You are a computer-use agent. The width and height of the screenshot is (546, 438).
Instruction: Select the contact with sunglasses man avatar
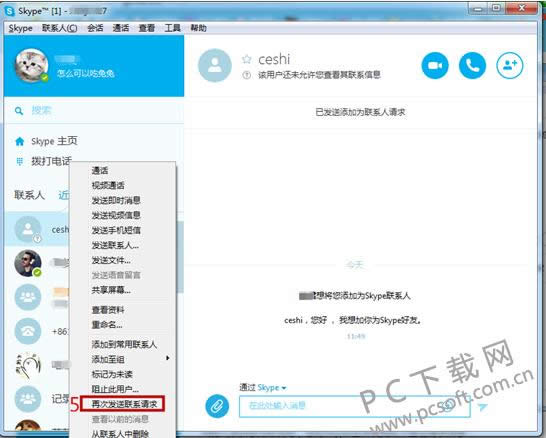coord(28,263)
